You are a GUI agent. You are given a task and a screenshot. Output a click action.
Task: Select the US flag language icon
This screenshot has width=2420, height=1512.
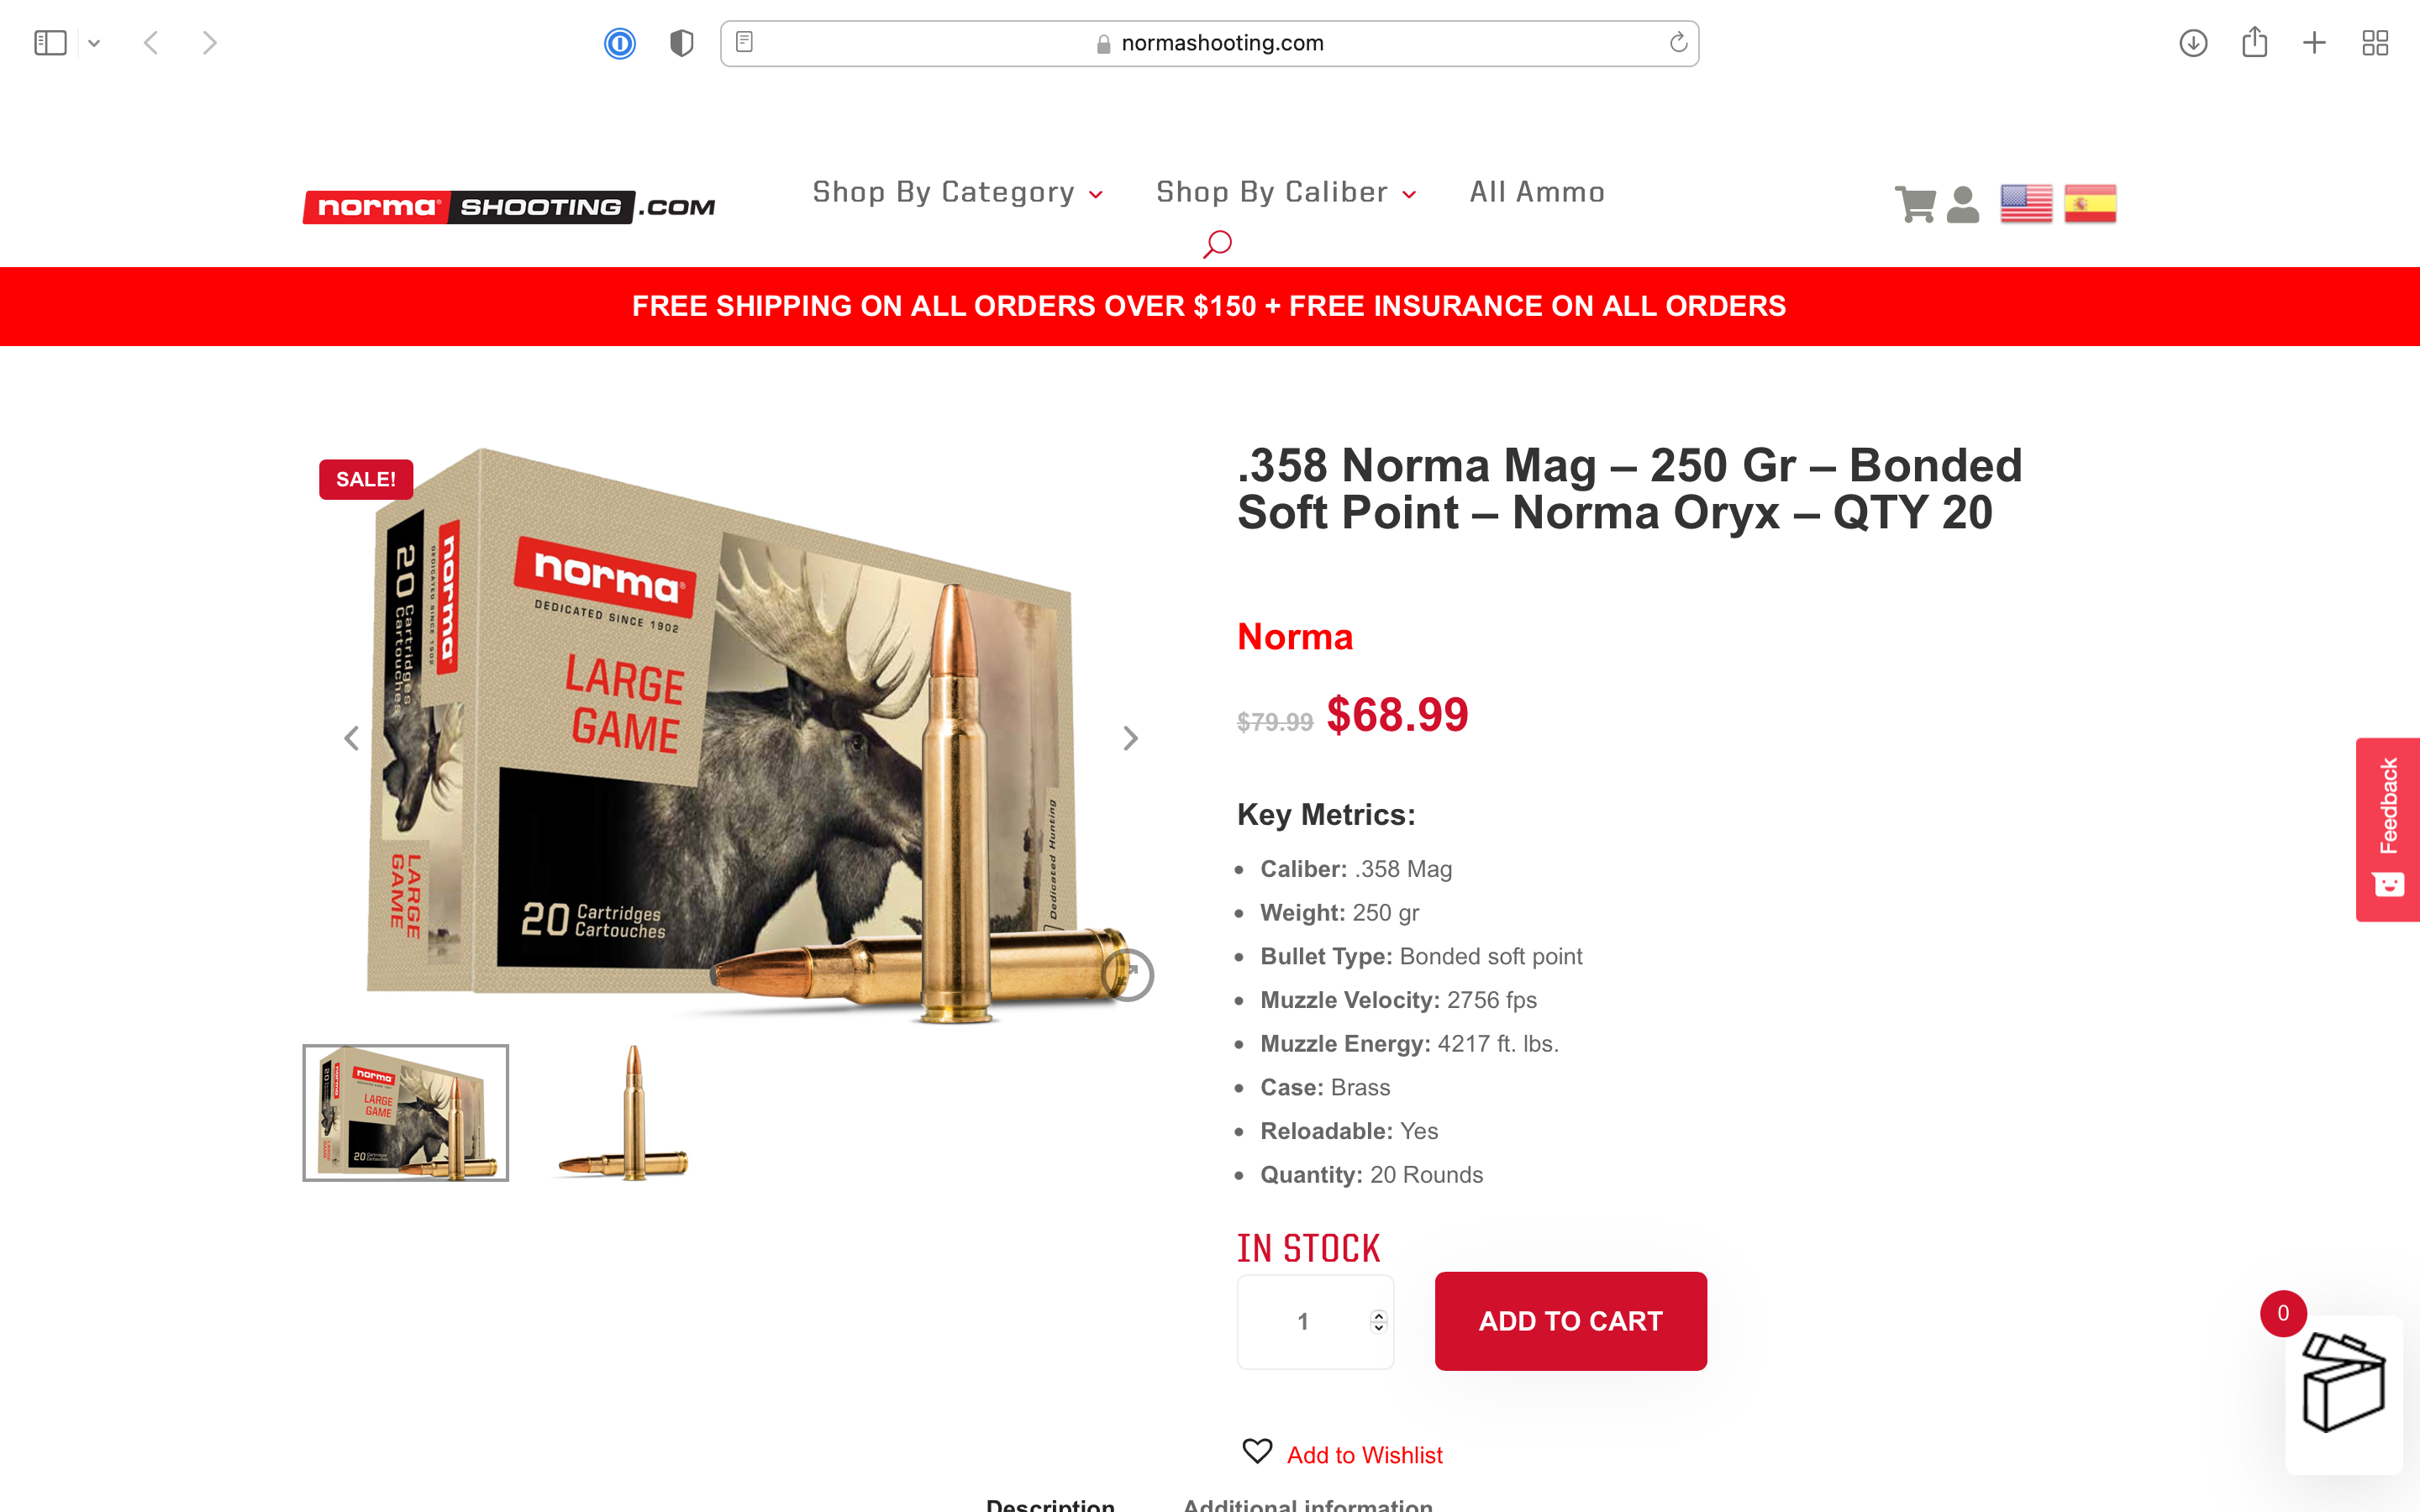[x=2026, y=204]
